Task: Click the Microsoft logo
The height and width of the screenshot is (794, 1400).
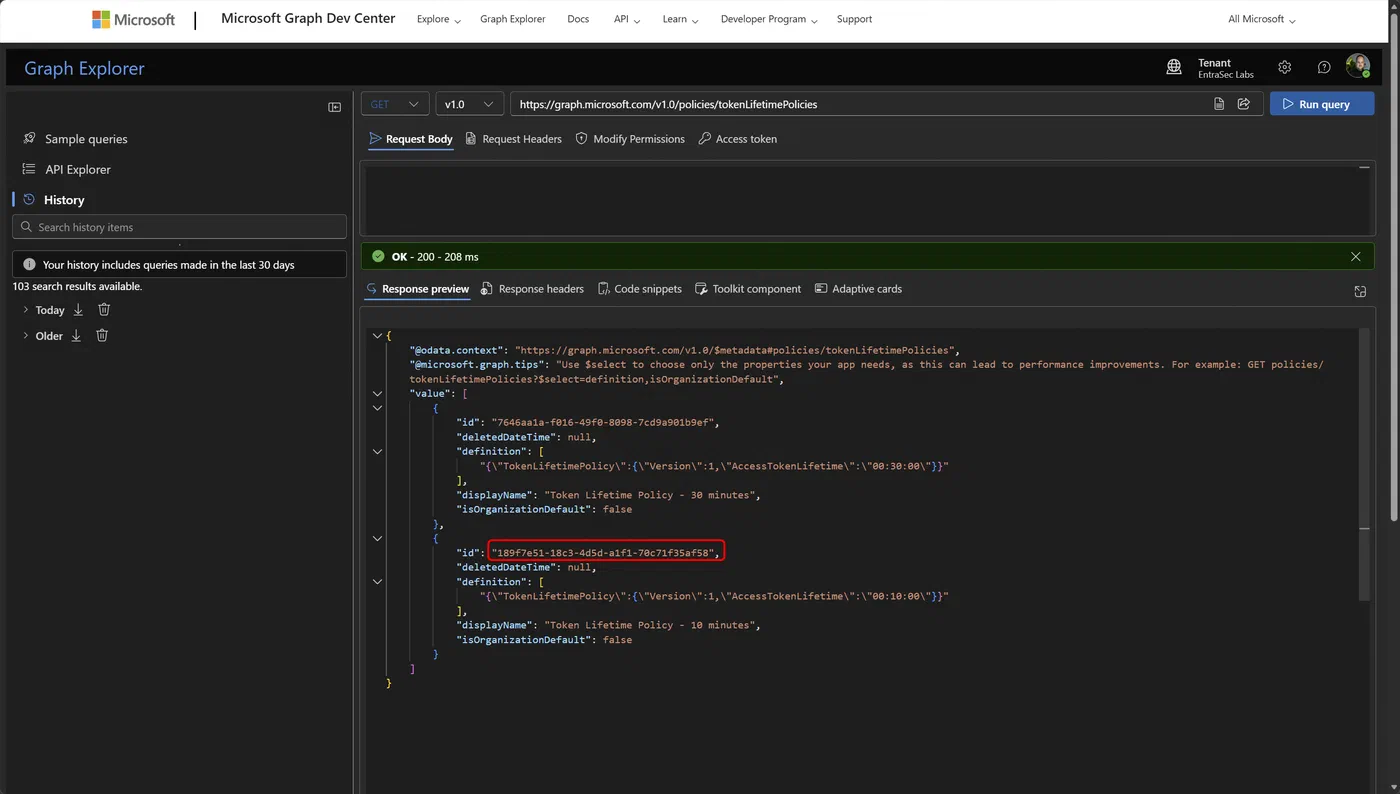Action: click(134, 19)
